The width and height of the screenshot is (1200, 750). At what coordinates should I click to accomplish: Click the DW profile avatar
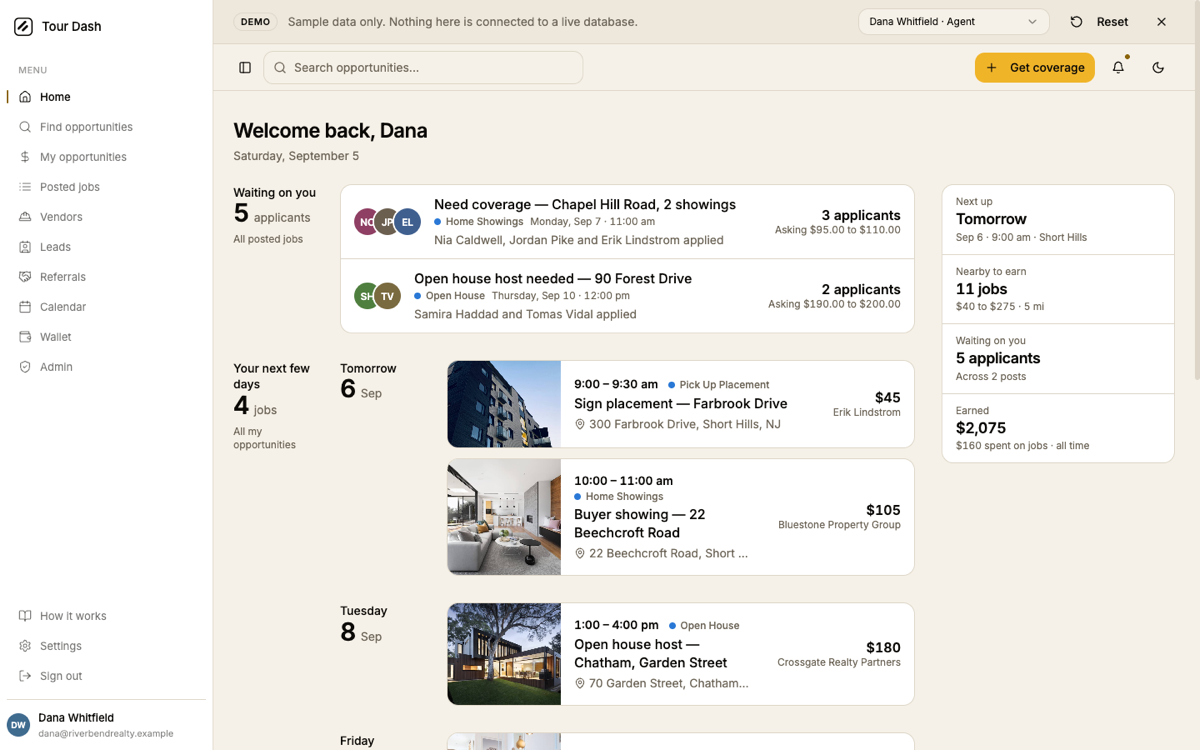[18, 726]
